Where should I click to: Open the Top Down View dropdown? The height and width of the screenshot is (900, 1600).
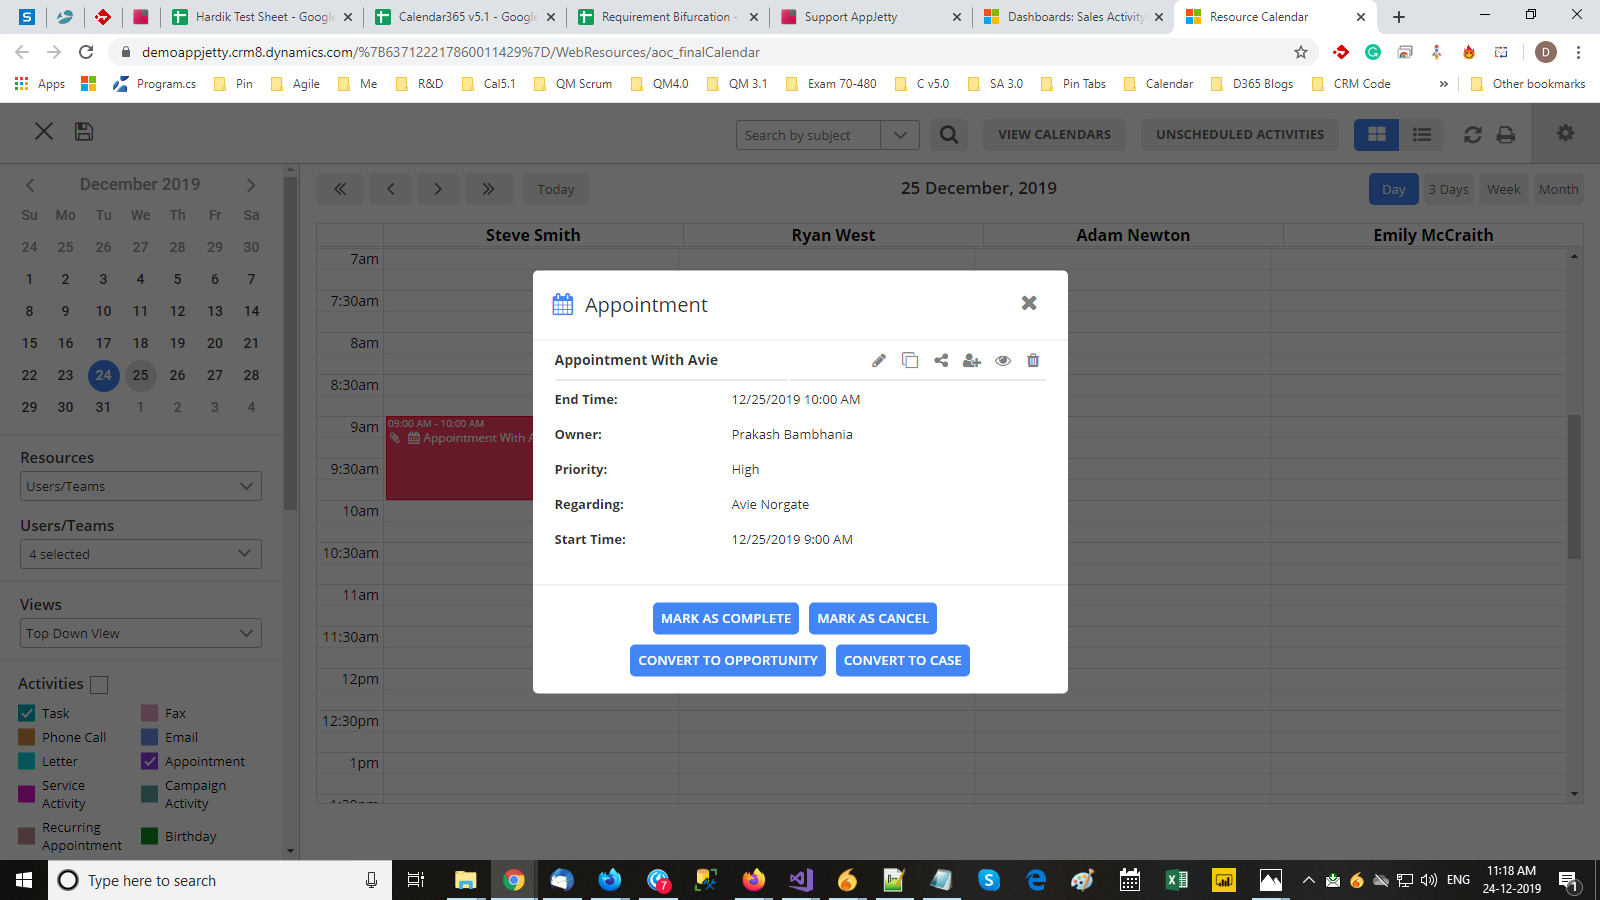tap(140, 632)
